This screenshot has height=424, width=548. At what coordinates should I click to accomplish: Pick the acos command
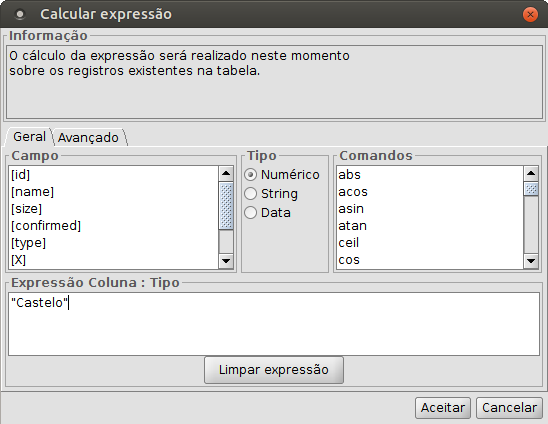click(430, 192)
